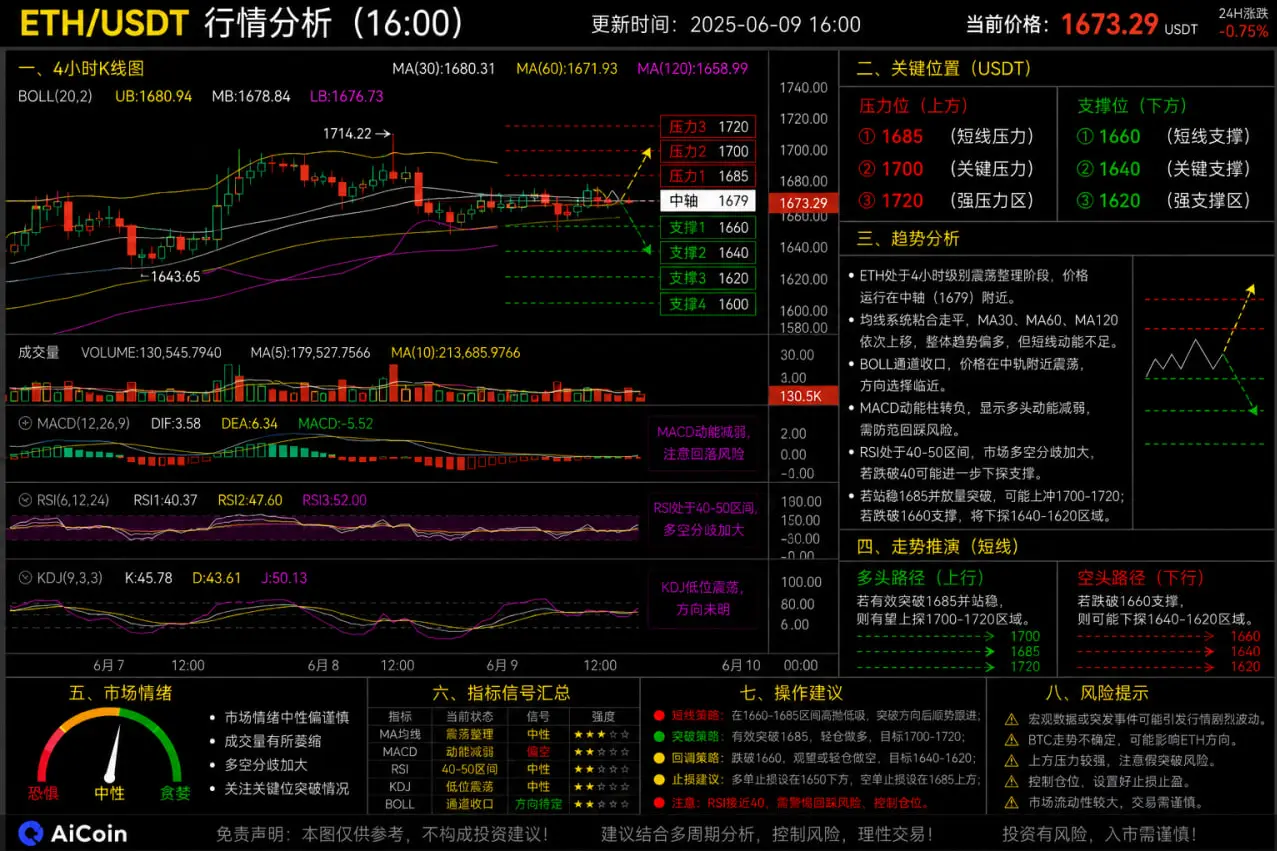Click the 偏空 signal cell in MACD row

tap(538, 752)
